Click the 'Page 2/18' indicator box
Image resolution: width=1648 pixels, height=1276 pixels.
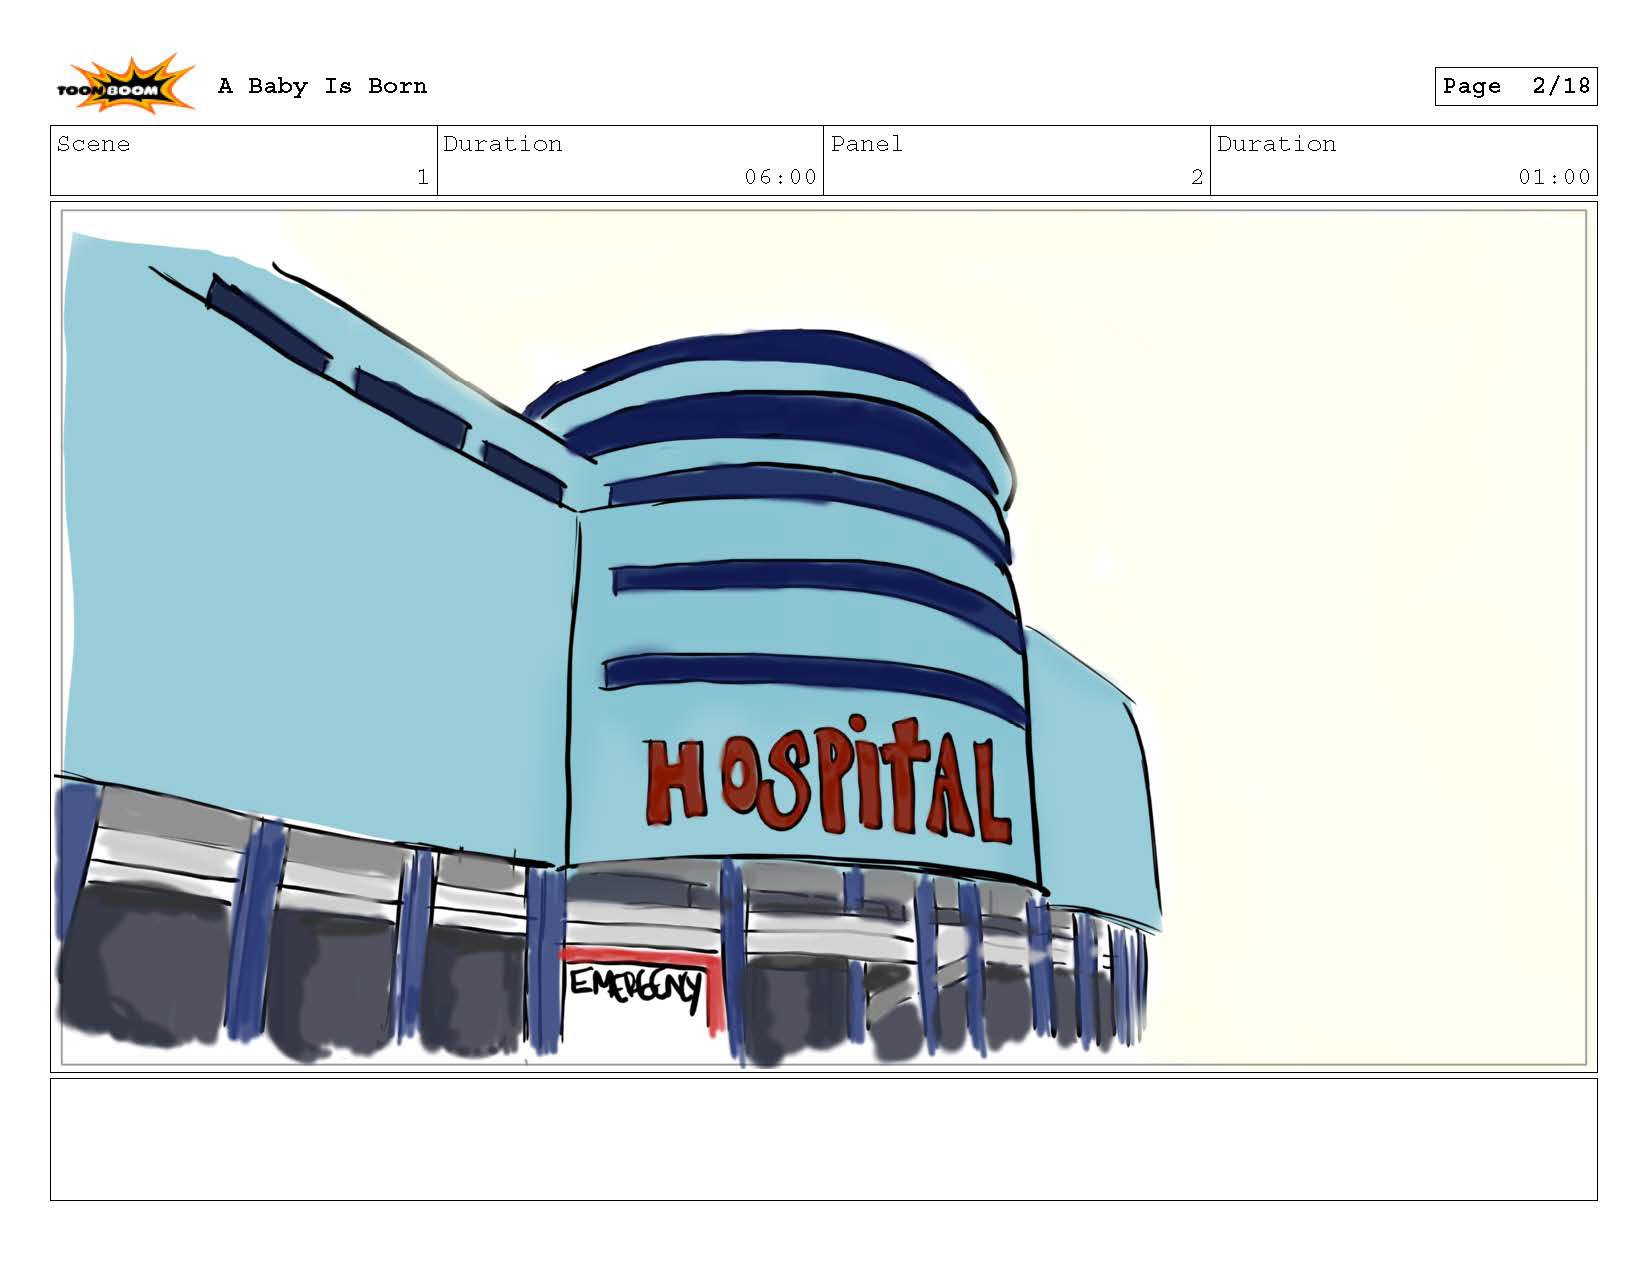tap(1515, 86)
